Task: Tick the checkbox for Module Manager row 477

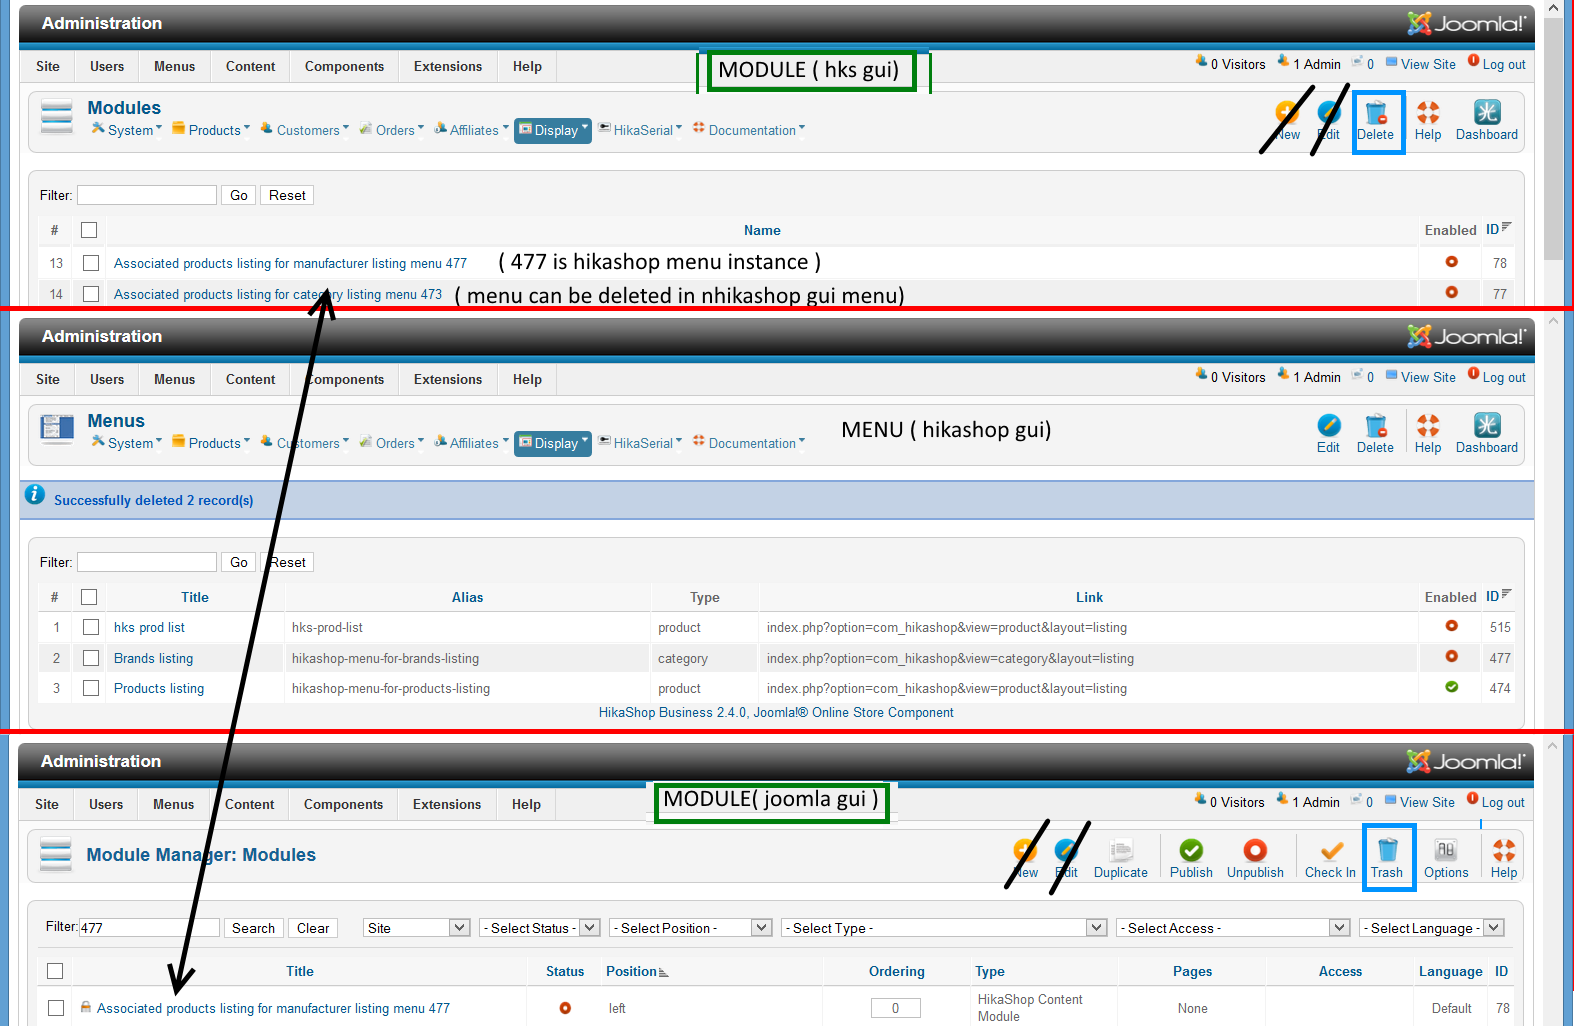Action: click(56, 1008)
